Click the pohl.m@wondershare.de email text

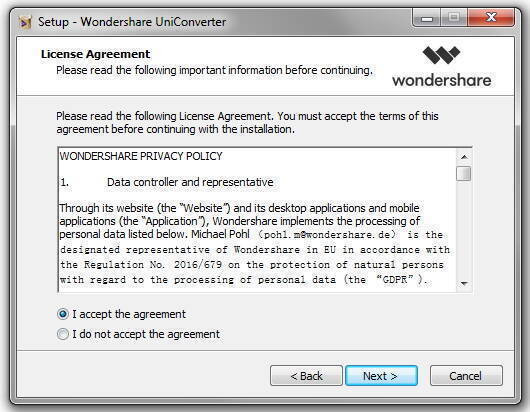coord(329,235)
